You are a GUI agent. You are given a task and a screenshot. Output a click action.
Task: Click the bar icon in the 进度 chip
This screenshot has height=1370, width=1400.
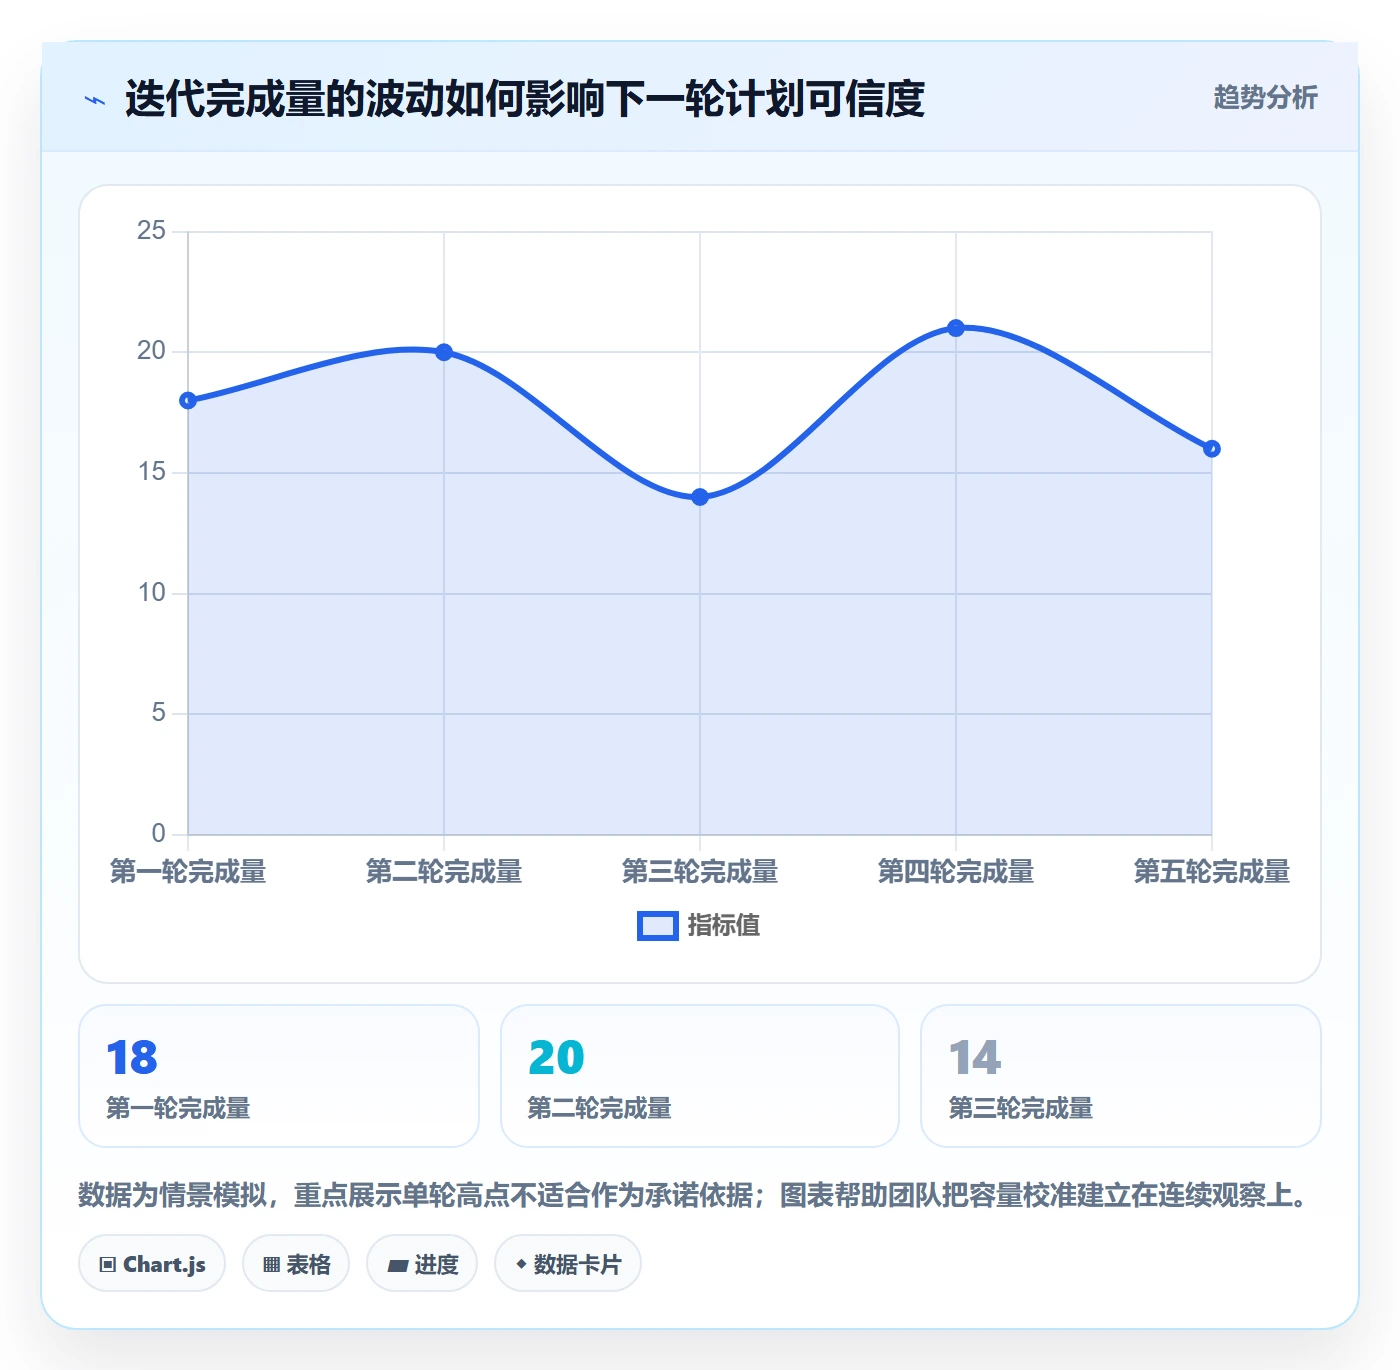point(397,1266)
